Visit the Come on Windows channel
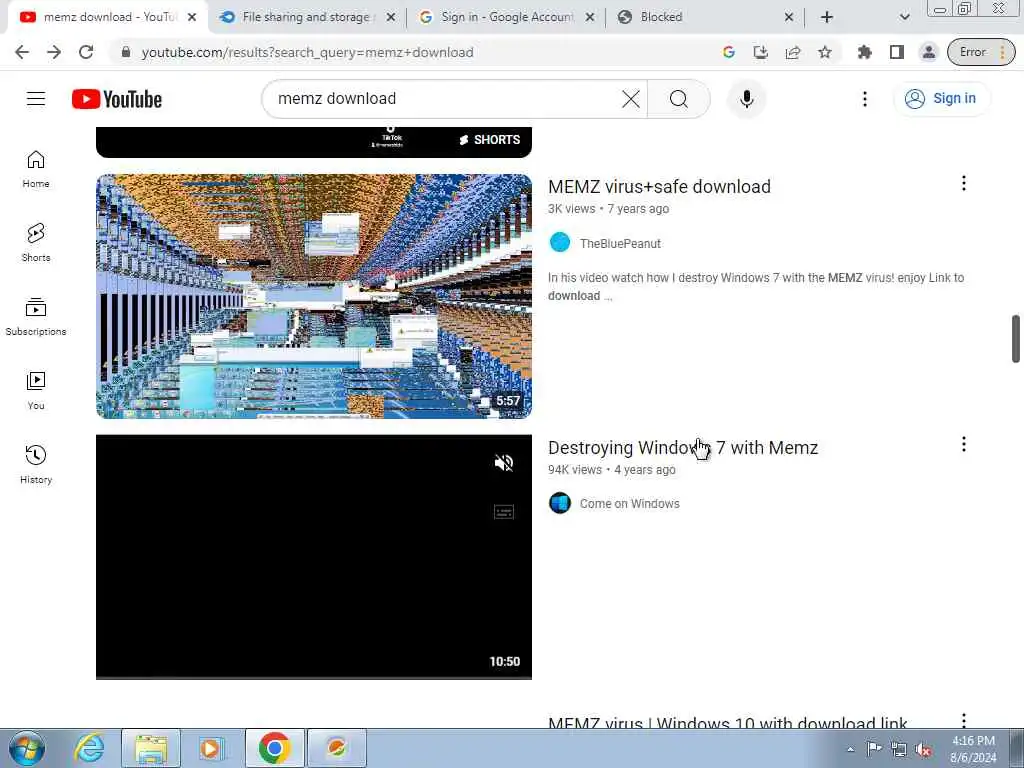 [x=630, y=504]
